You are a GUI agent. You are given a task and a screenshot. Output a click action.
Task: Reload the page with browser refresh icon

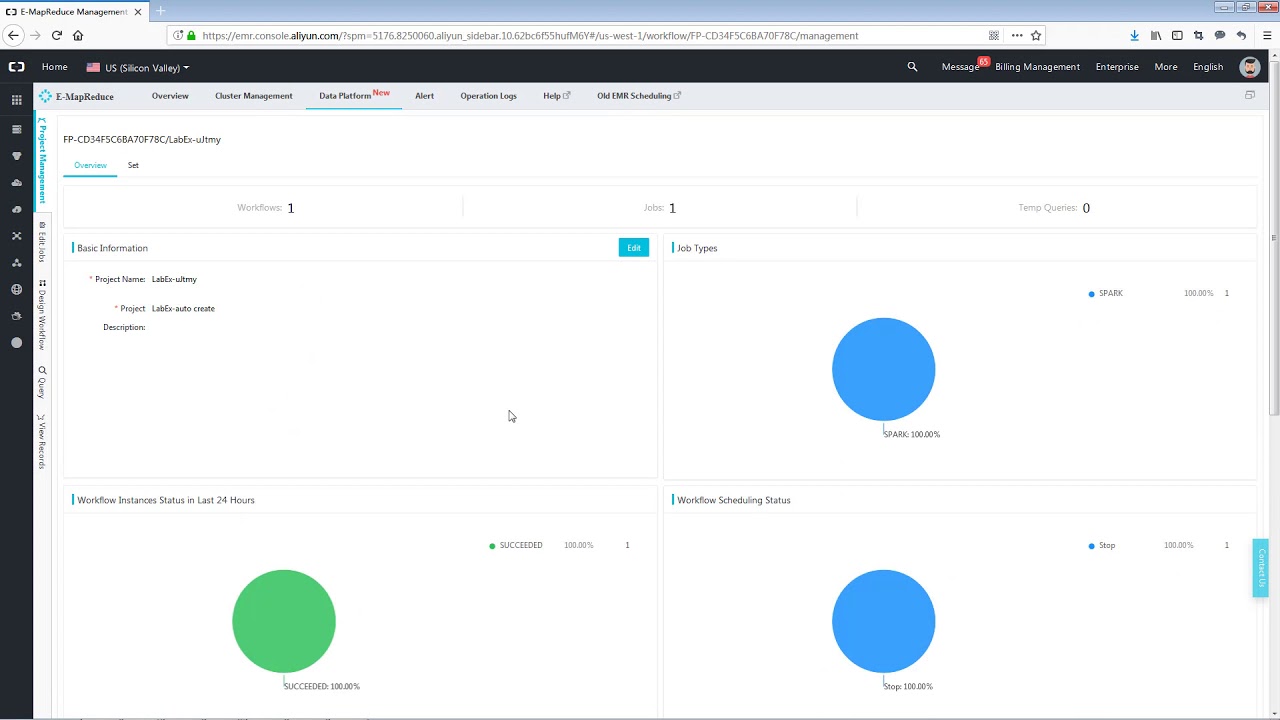pos(56,35)
